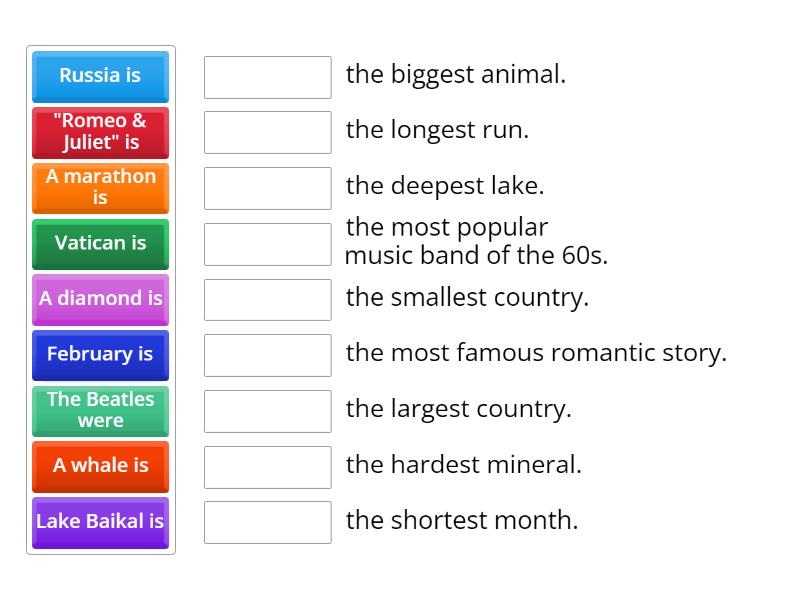This screenshot has width=800, height=600.
Task: Click the answer box beside "the biggest animal"
Action: 267,77
